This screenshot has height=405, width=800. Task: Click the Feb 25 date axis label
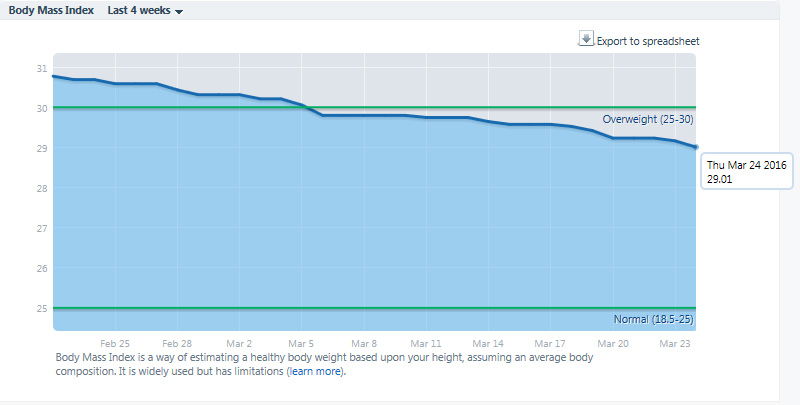tap(115, 342)
